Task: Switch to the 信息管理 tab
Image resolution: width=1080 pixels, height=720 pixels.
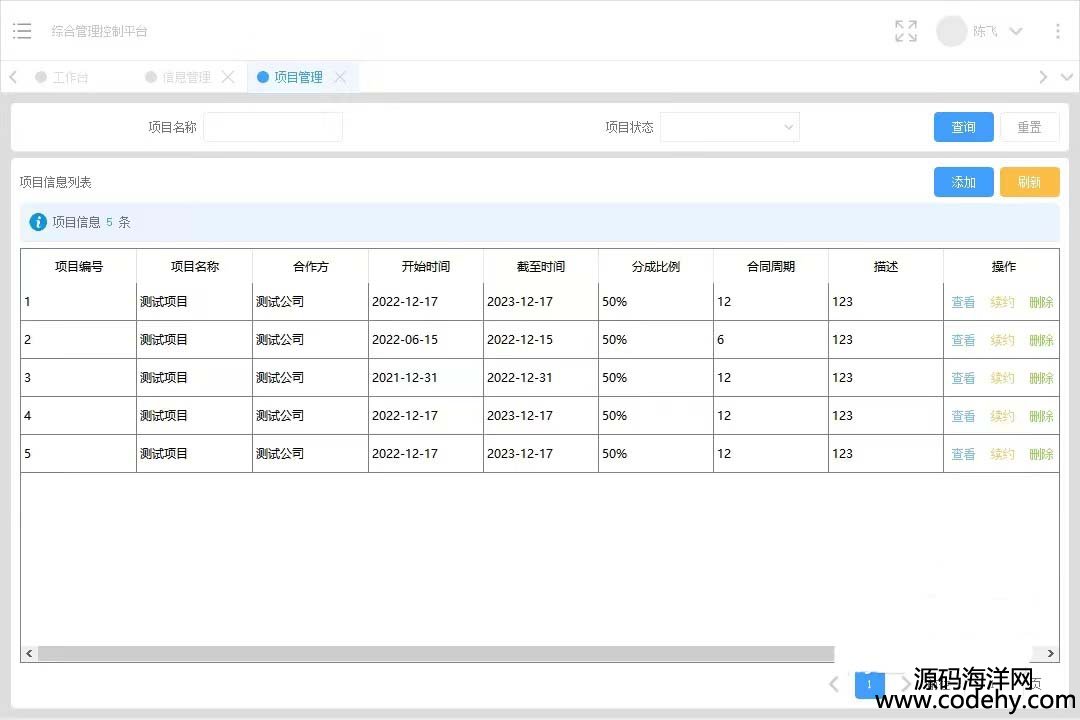Action: [179, 77]
